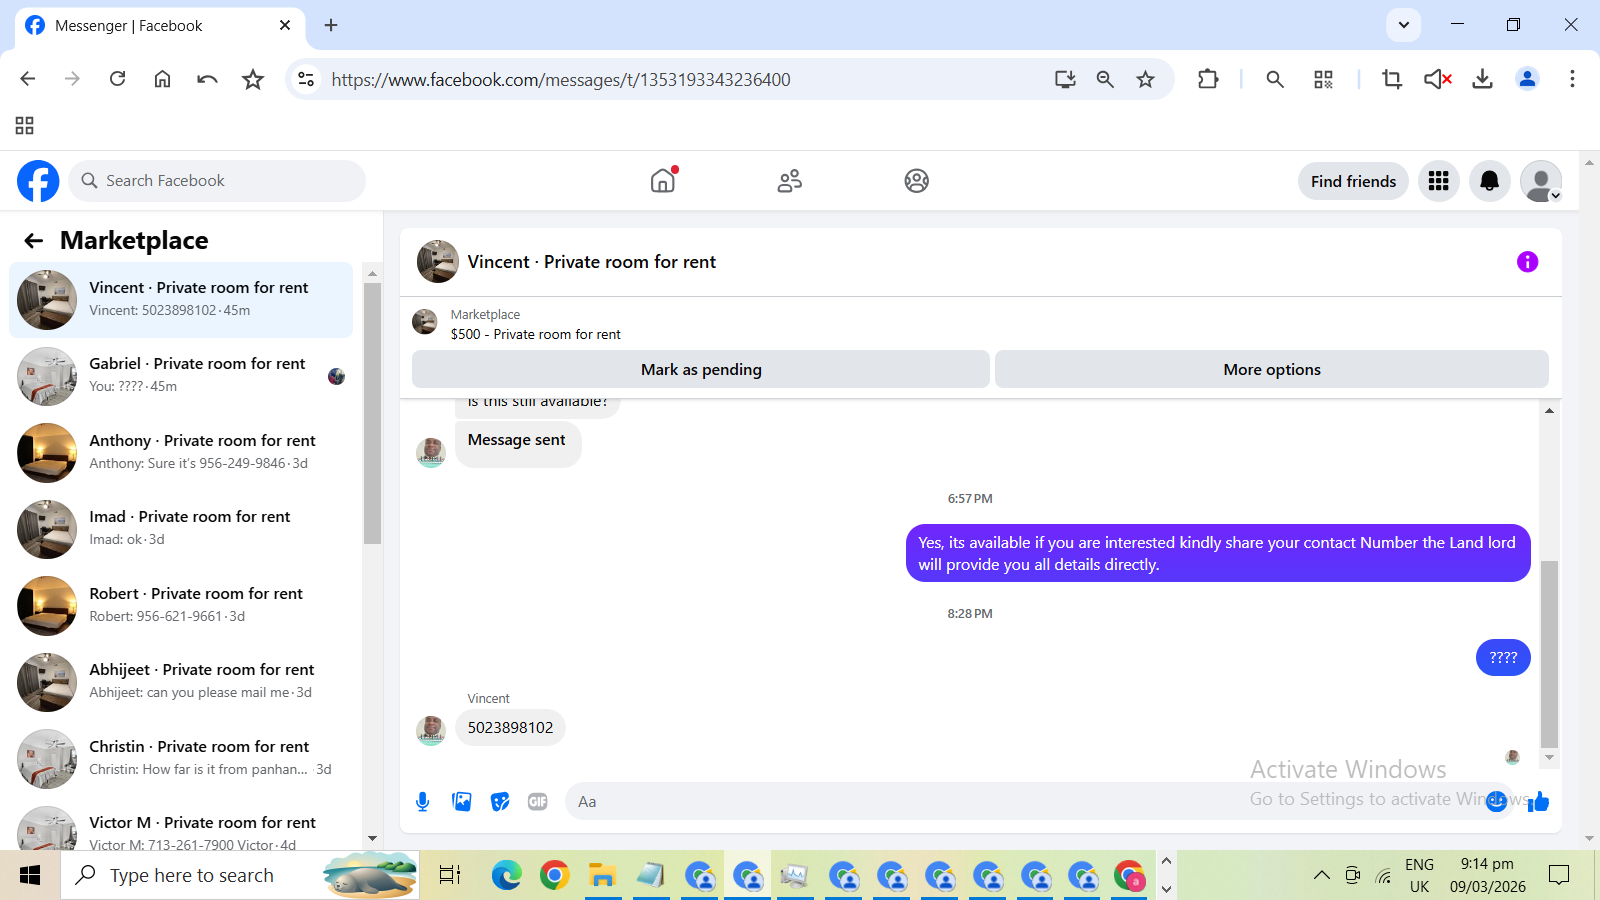
Task: Click the address bar URL
Action: click(561, 80)
